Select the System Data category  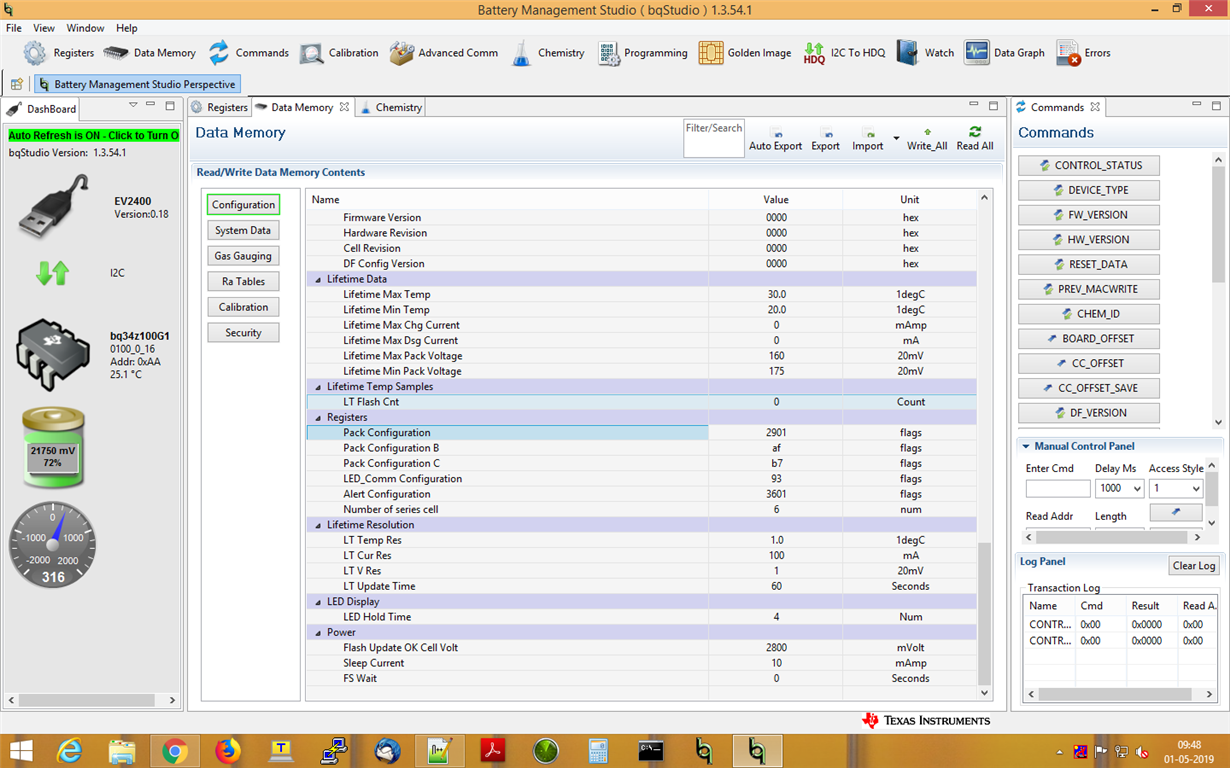pyautogui.click(x=243, y=230)
